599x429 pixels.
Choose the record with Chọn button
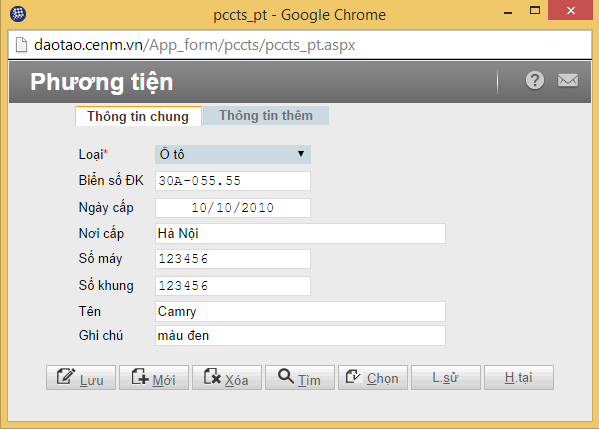pos(373,377)
